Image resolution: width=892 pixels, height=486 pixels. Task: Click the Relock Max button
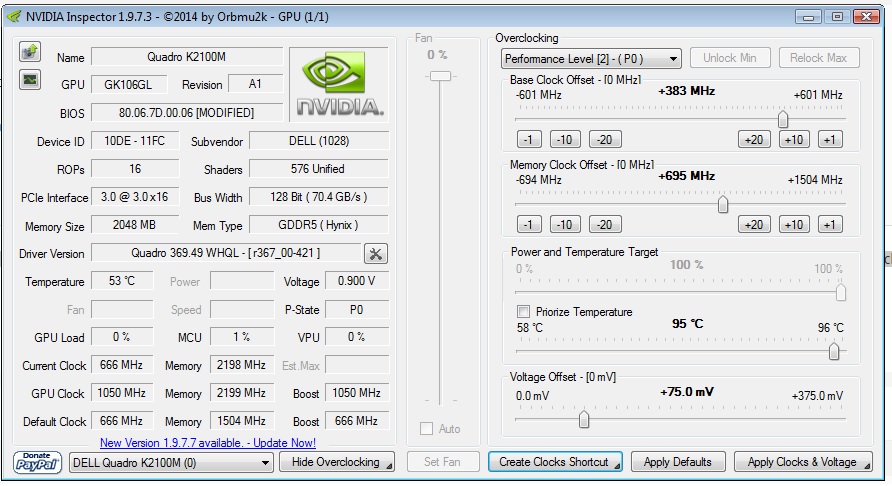point(818,58)
